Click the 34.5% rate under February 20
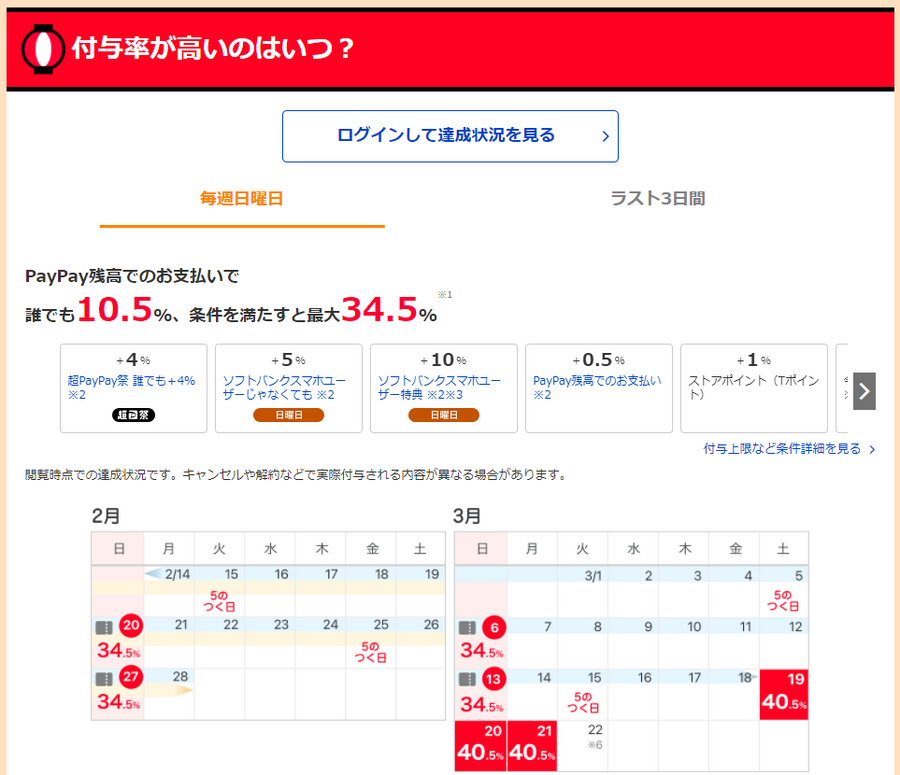The height and width of the screenshot is (775, 900). tap(118, 650)
